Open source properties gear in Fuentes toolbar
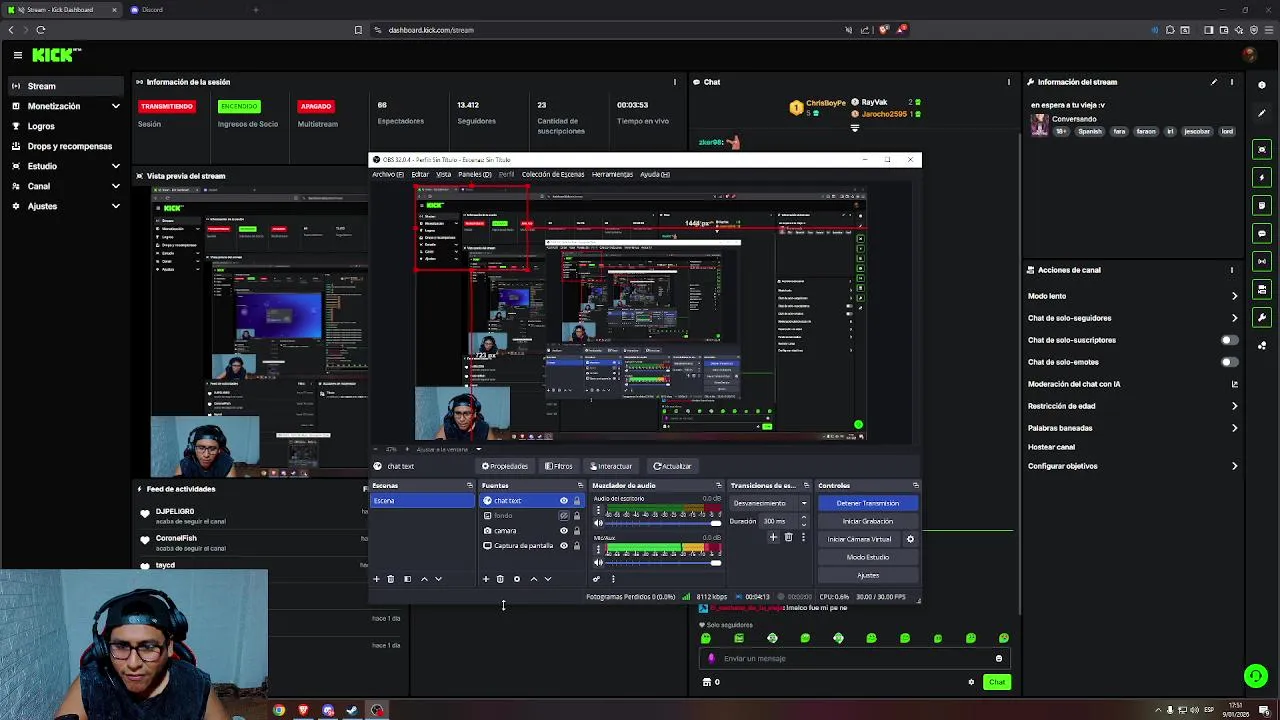This screenshot has height=720, width=1280. point(517,579)
